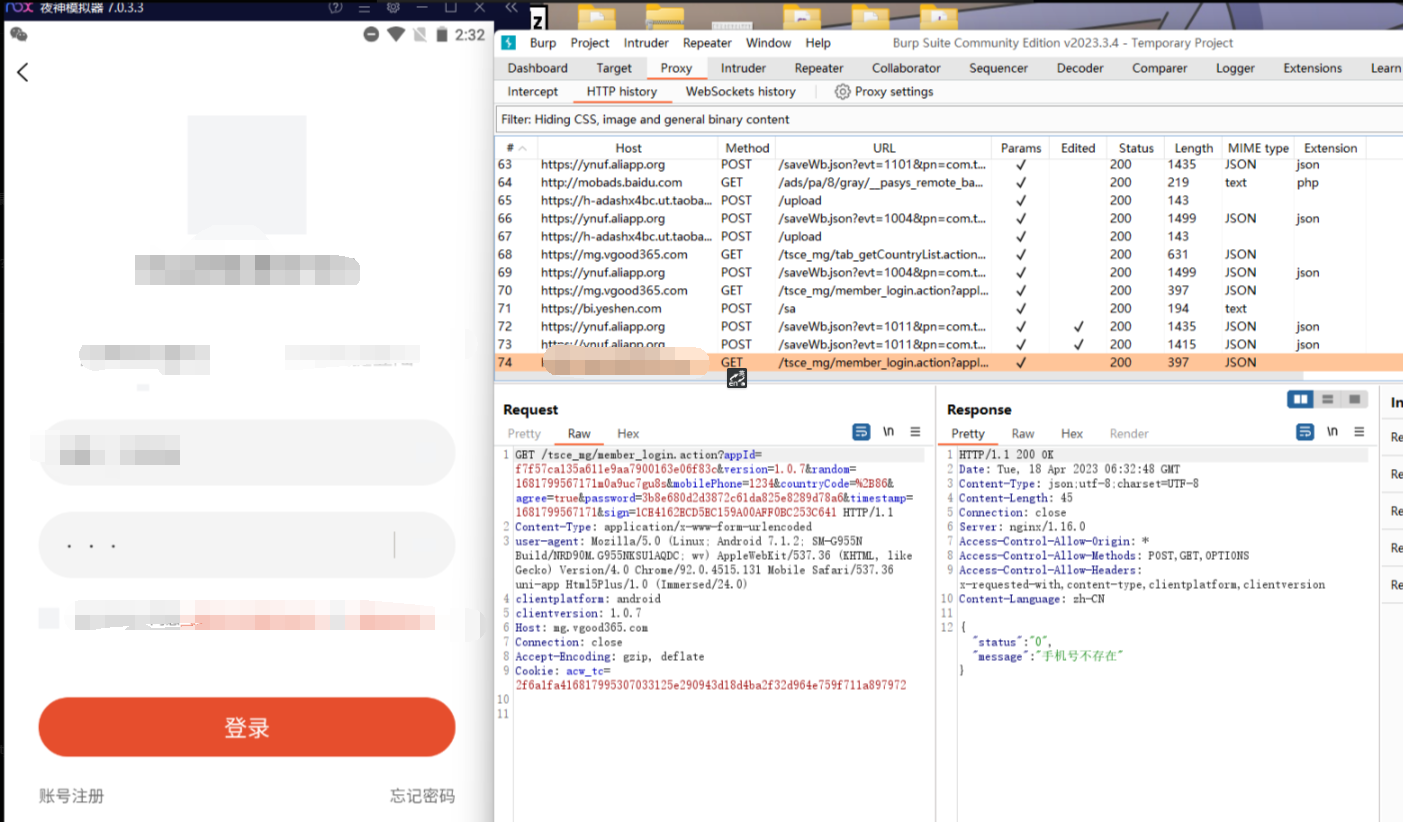Image resolution: width=1403 pixels, height=822 pixels.
Task: Open the Logger tab
Action: pos(1235,68)
